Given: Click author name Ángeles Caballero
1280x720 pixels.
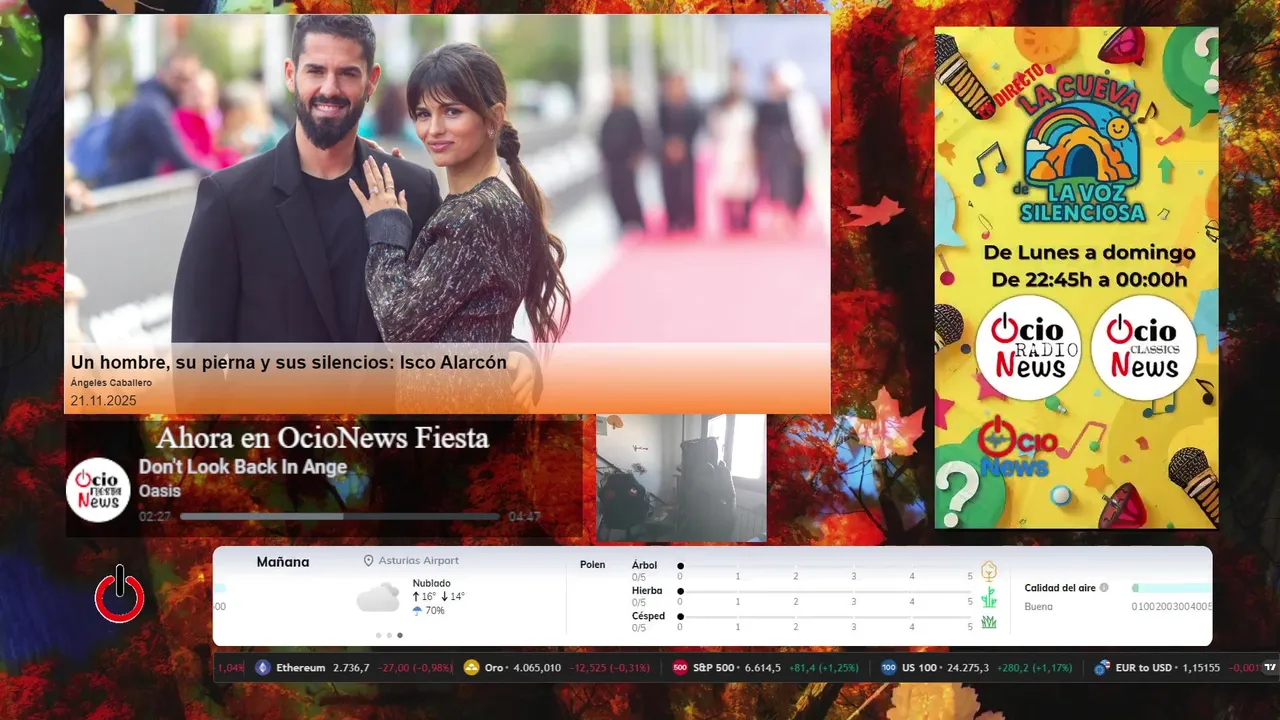Looking at the screenshot, I should pyautogui.click(x=111, y=383).
